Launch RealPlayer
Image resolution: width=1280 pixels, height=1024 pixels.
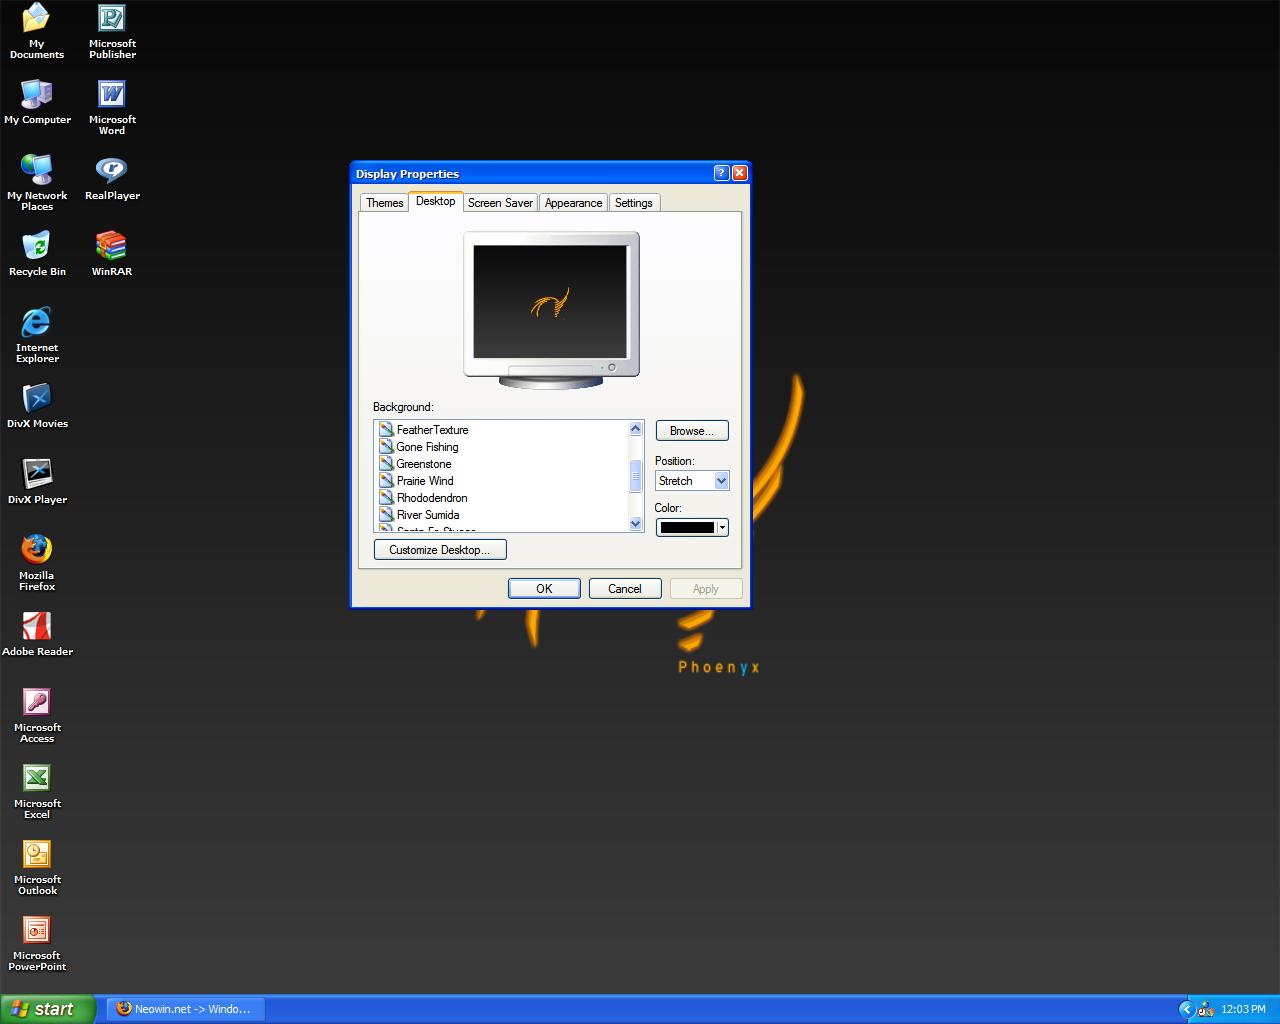pyautogui.click(x=111, y=168)
